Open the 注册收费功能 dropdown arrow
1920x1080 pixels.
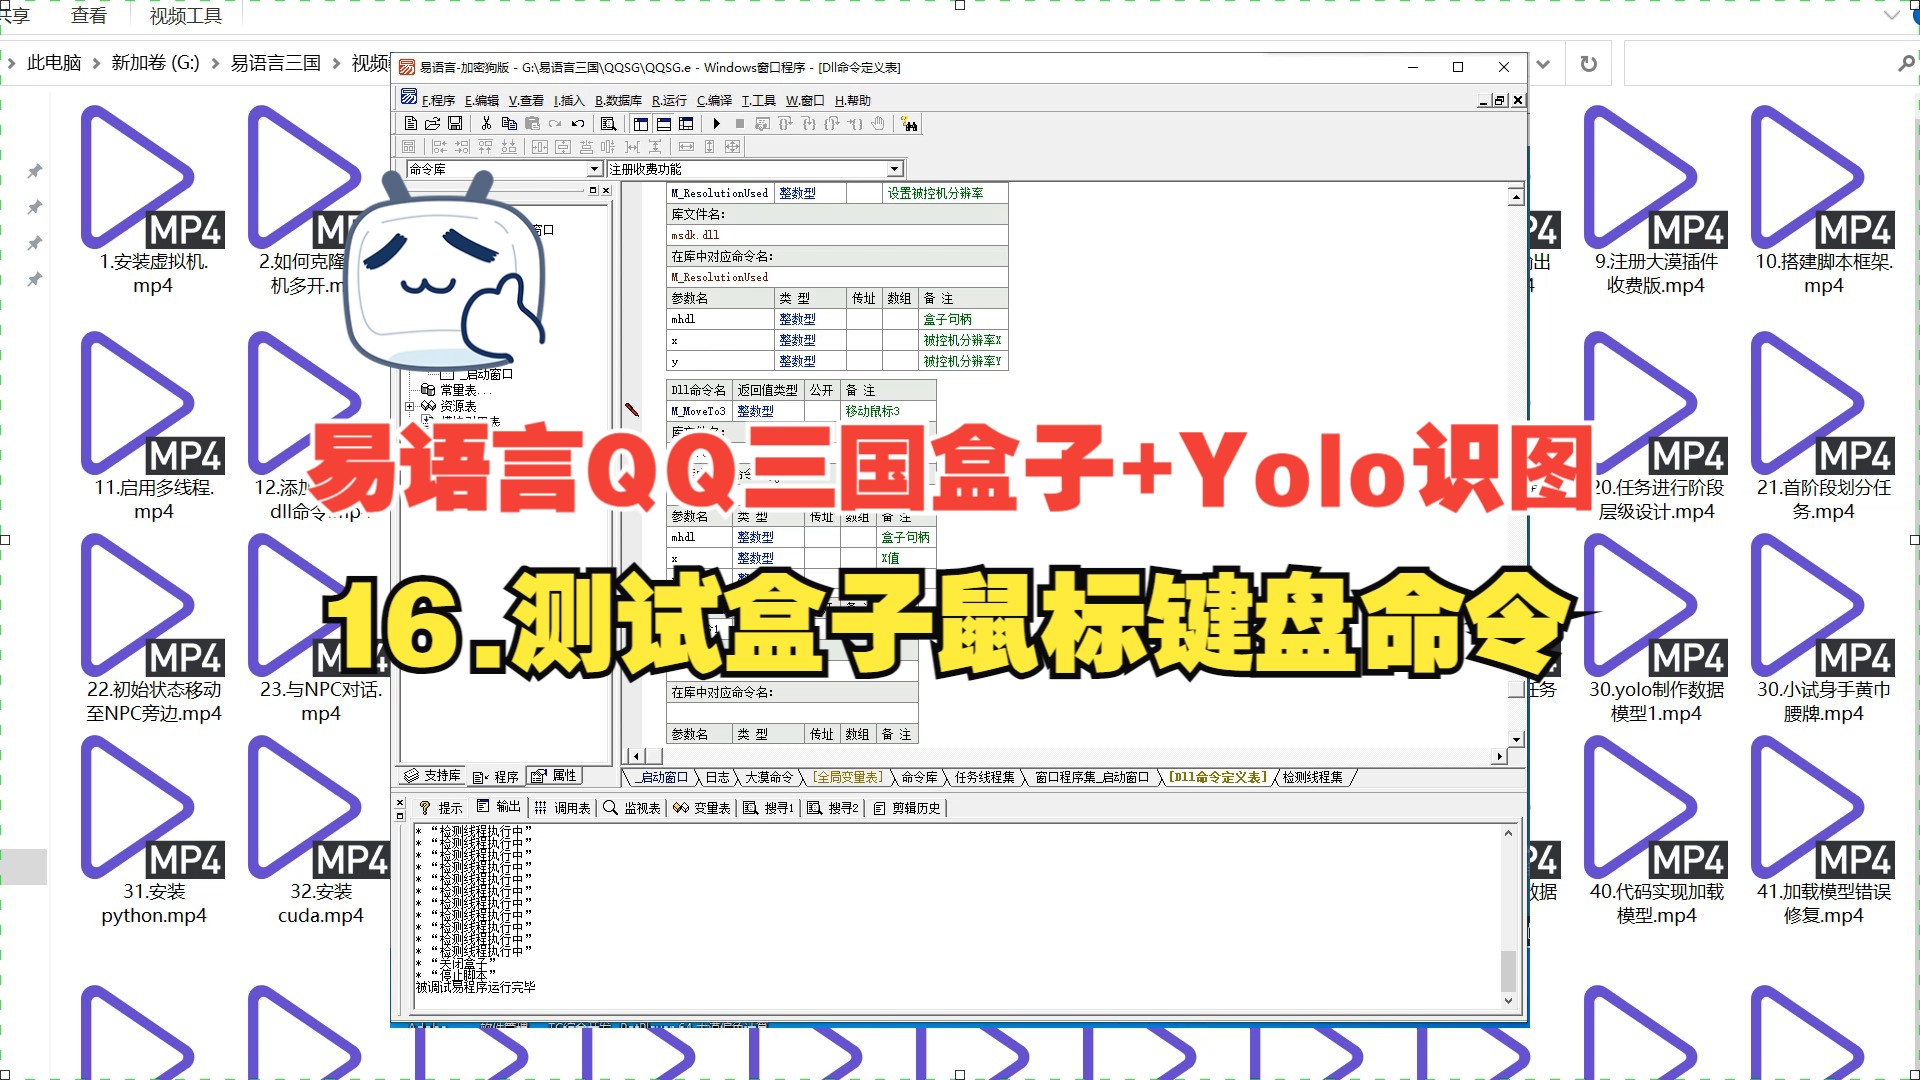(x=895, y=169)
